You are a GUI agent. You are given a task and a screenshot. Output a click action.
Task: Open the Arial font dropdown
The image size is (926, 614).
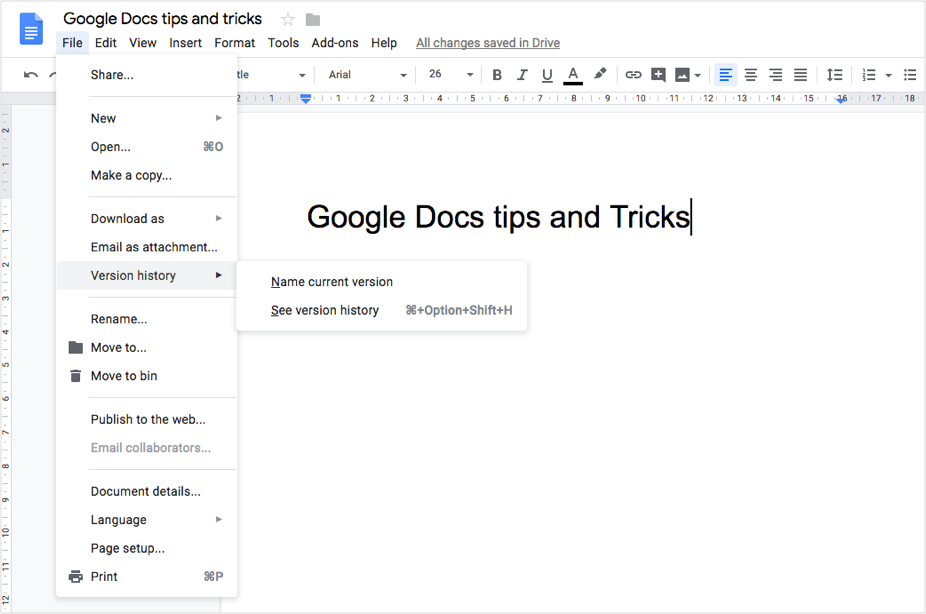pyautogui.click(x=367, y=75)
